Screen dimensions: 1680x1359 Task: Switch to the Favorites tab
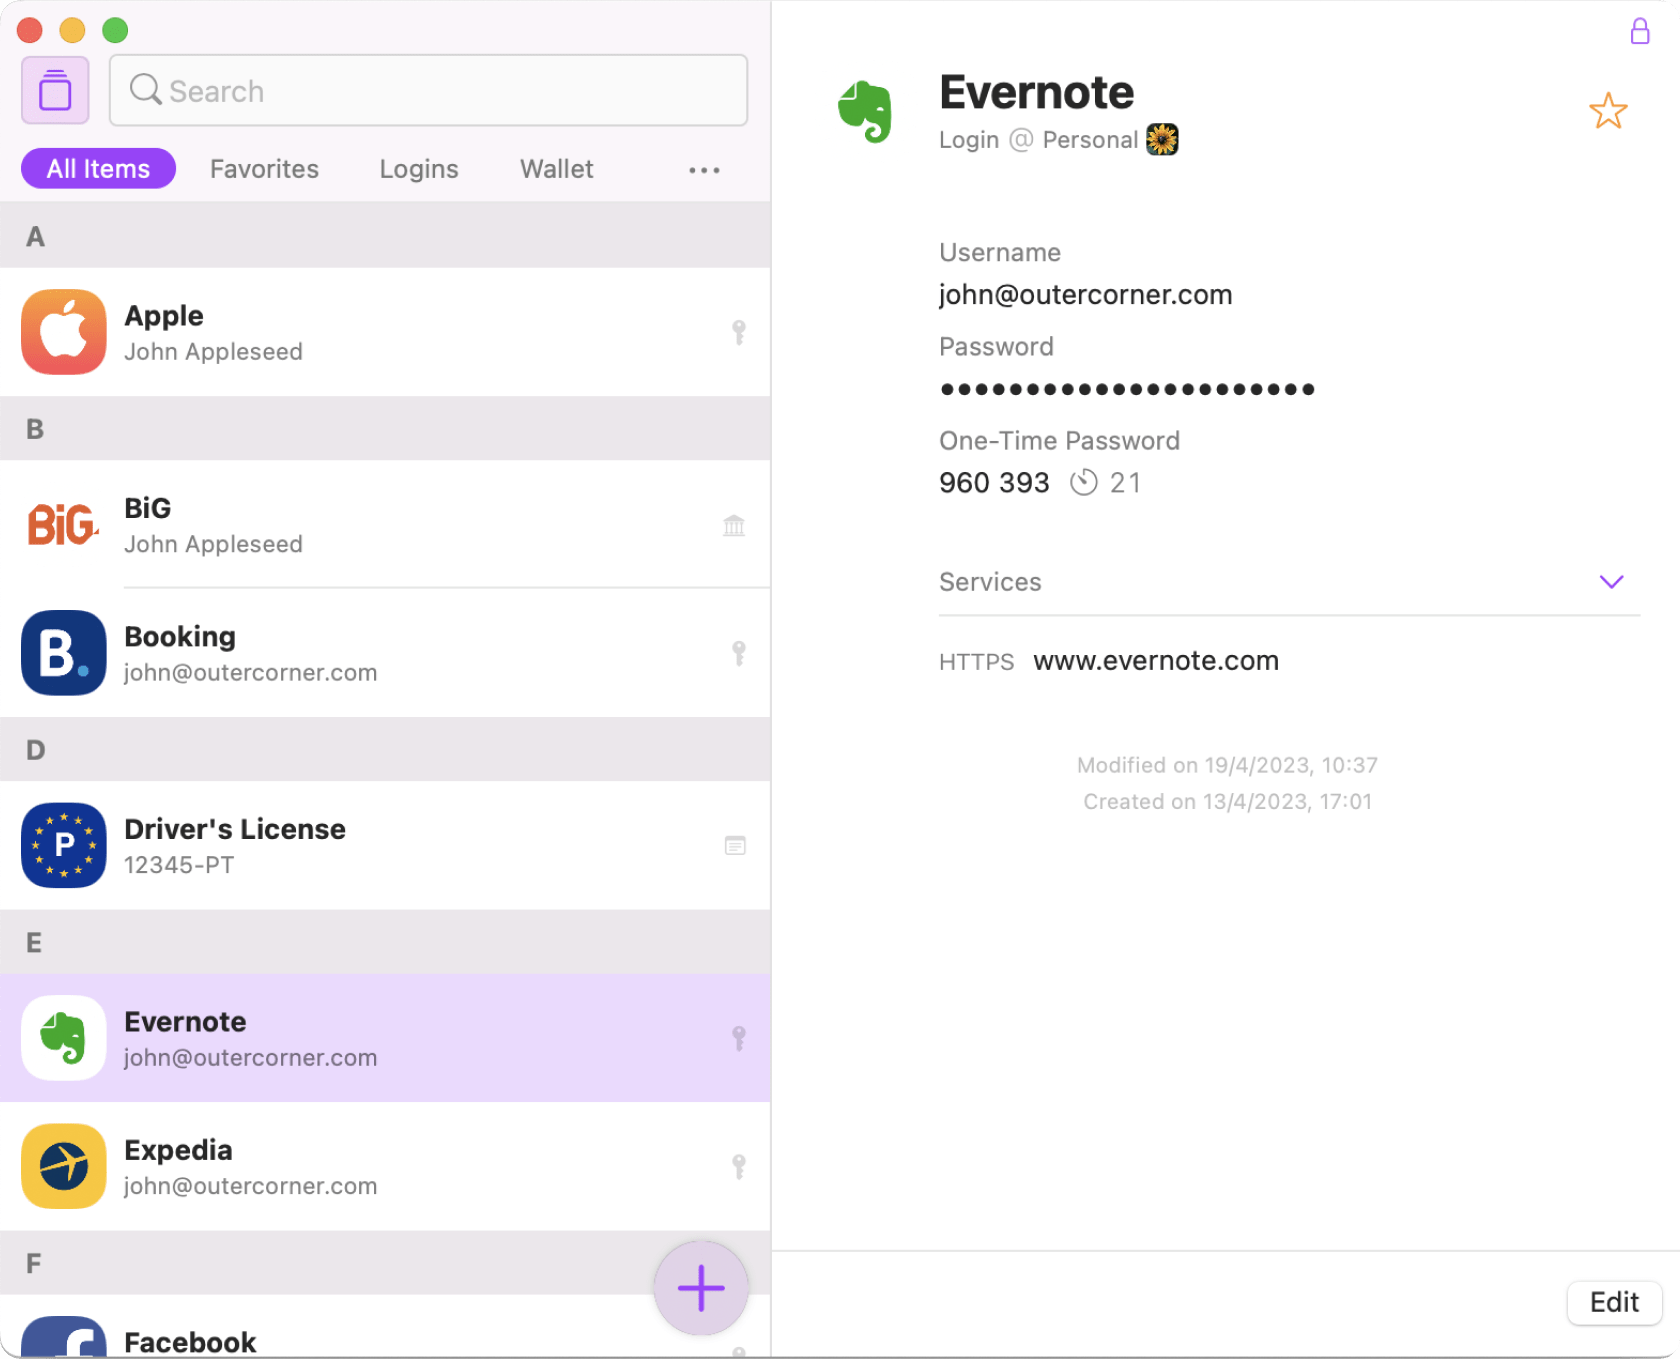tap(264, 169)
